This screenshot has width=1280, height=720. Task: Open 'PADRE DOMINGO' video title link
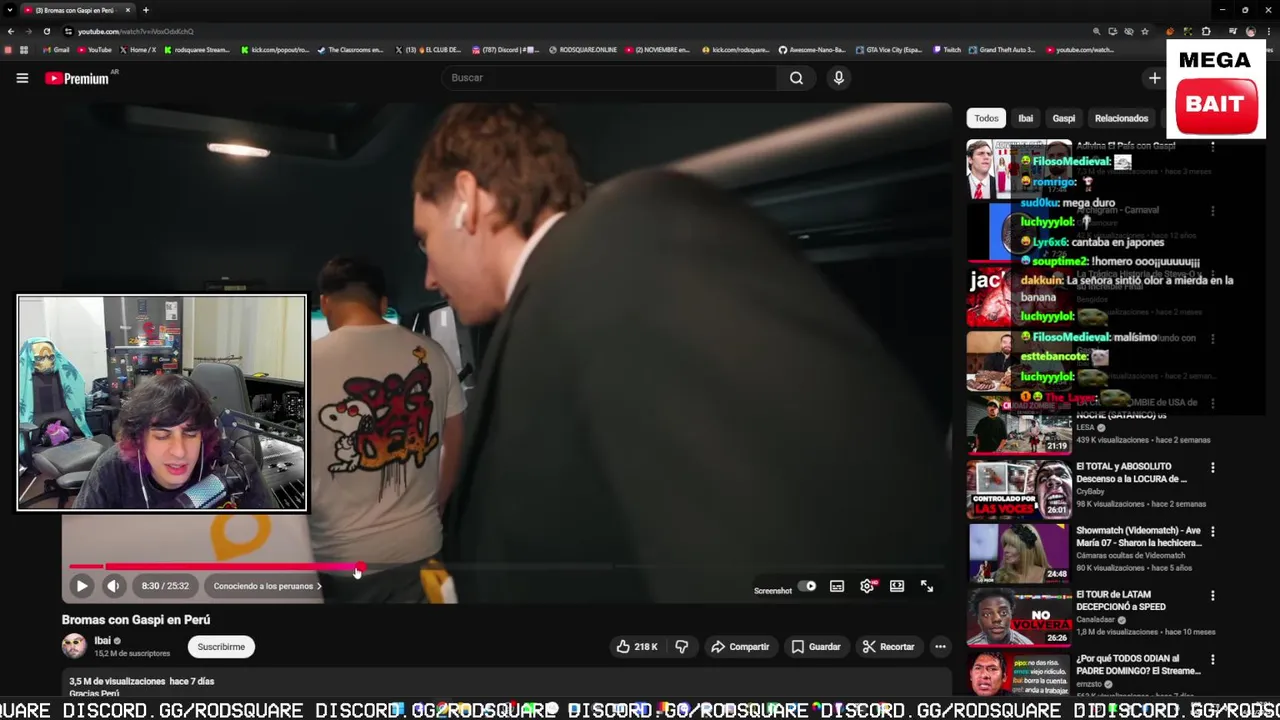click(x=1138, y=664)
